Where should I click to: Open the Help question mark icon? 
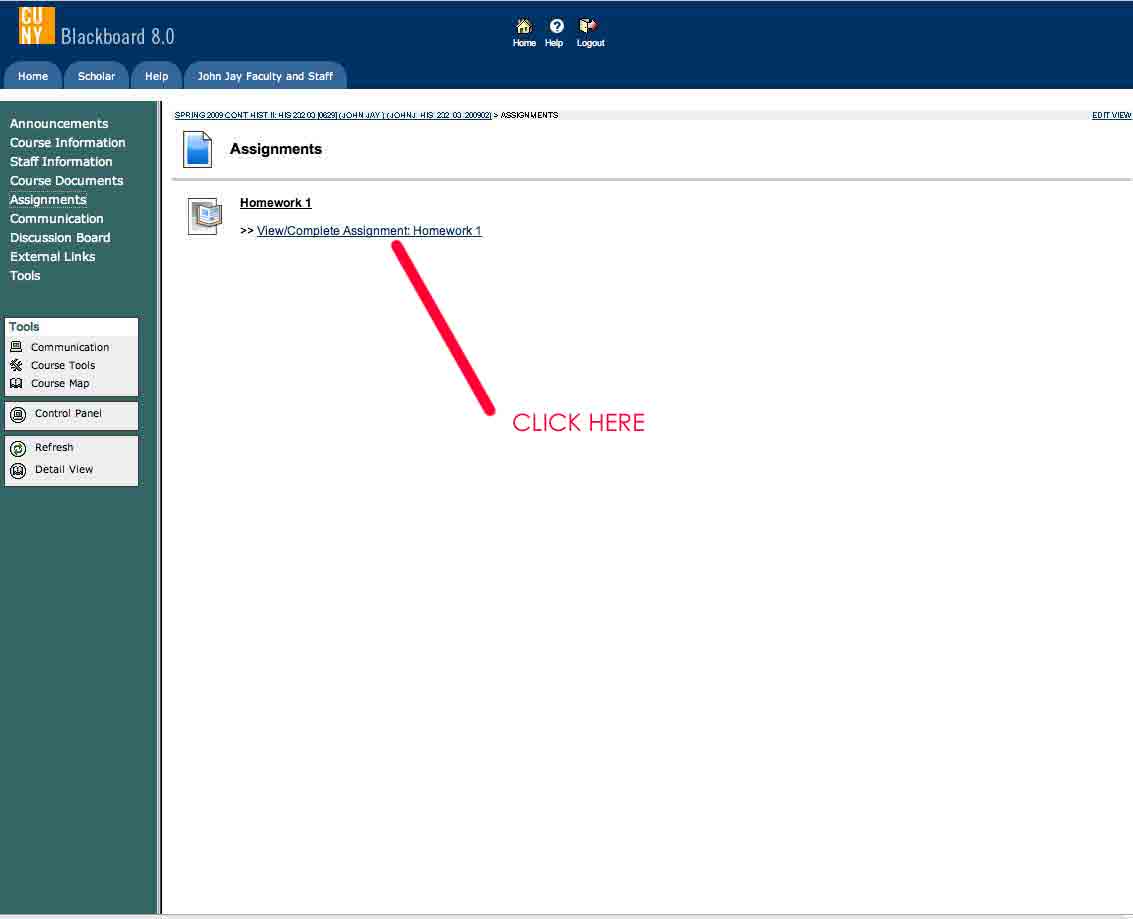click(x=556, y=27)
